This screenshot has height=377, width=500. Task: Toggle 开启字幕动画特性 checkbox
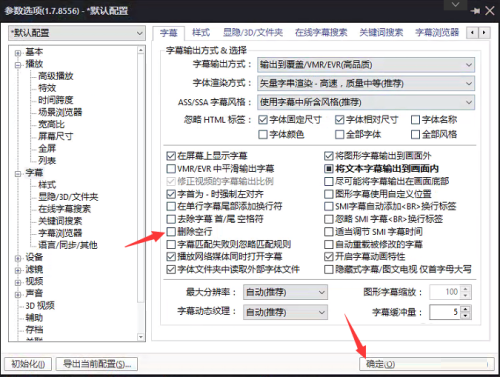[329, 257]
